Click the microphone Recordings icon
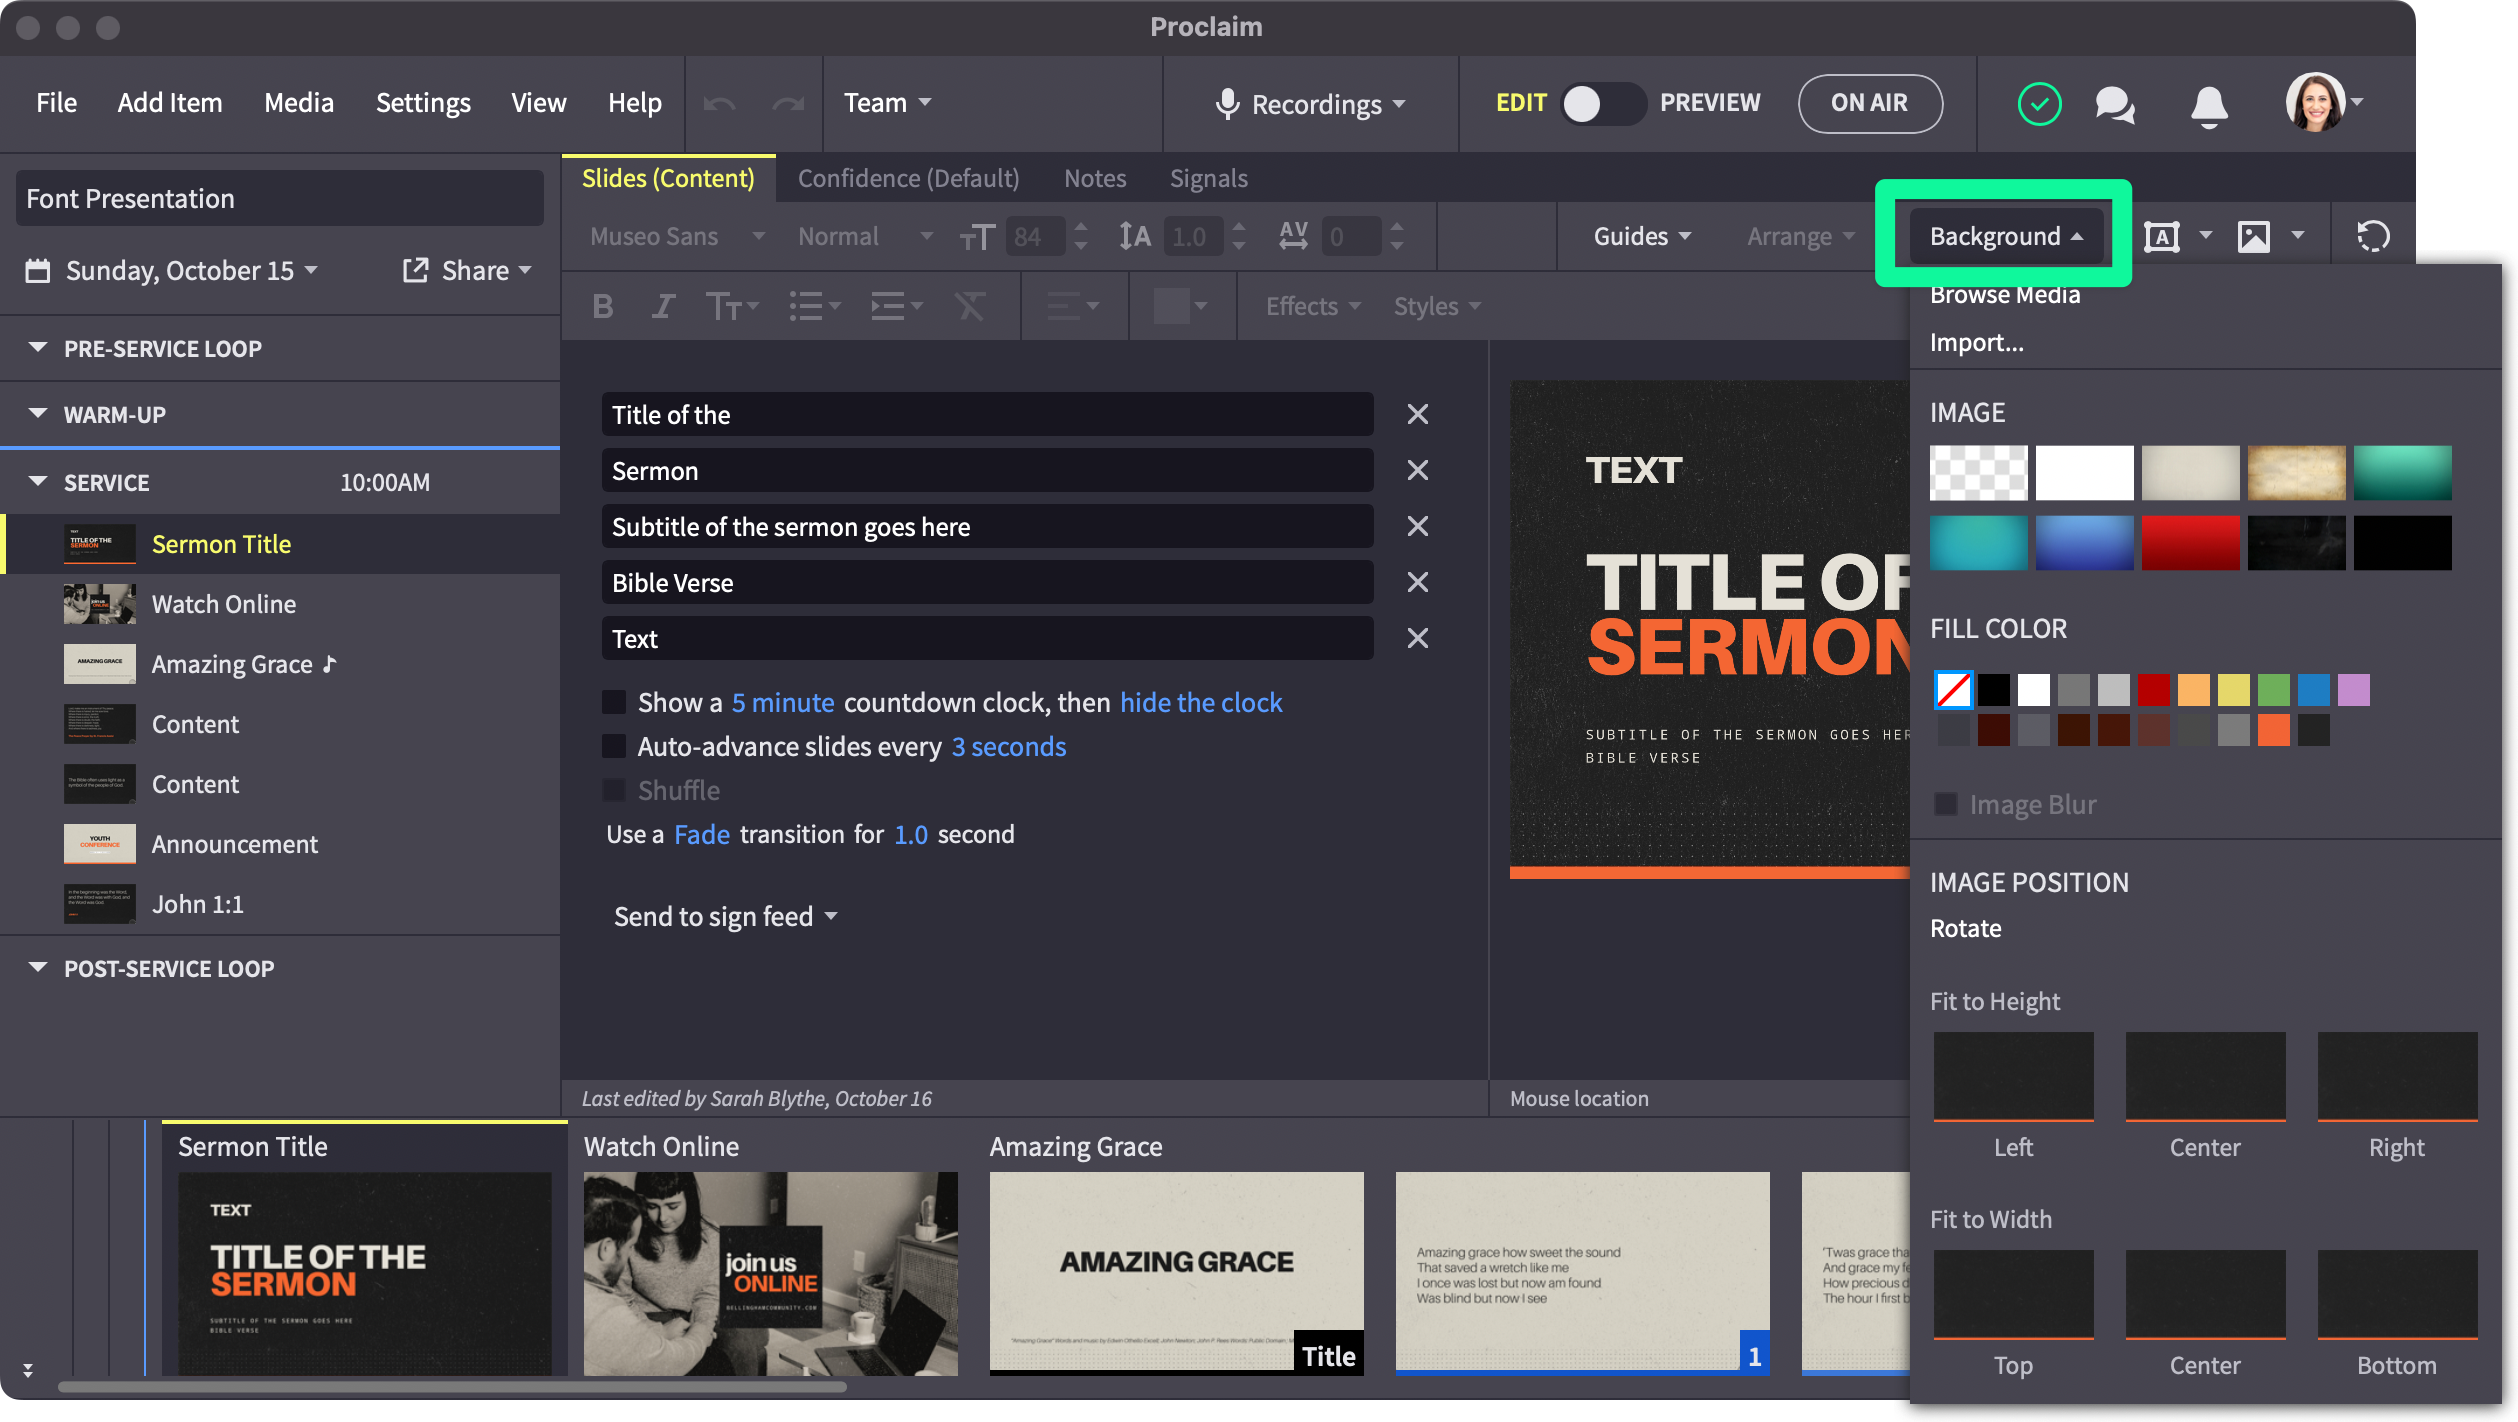 click(1227, 104)
